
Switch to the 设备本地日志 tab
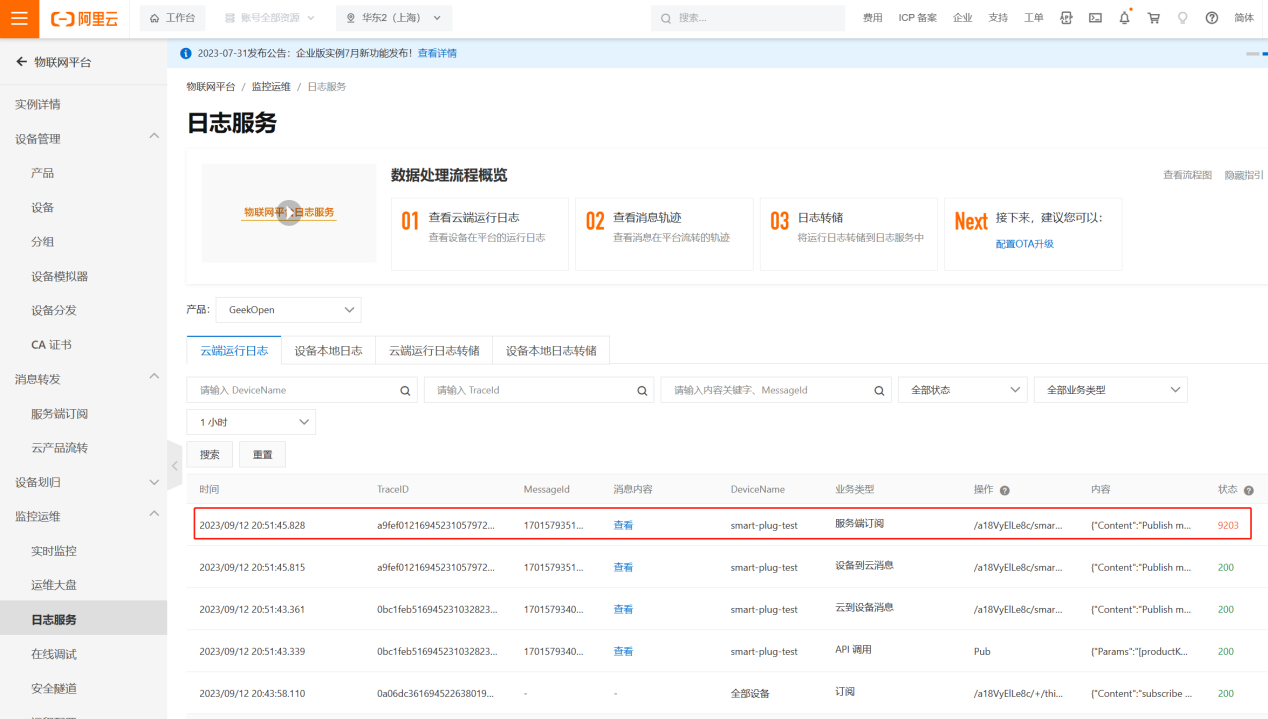(328, 351)
